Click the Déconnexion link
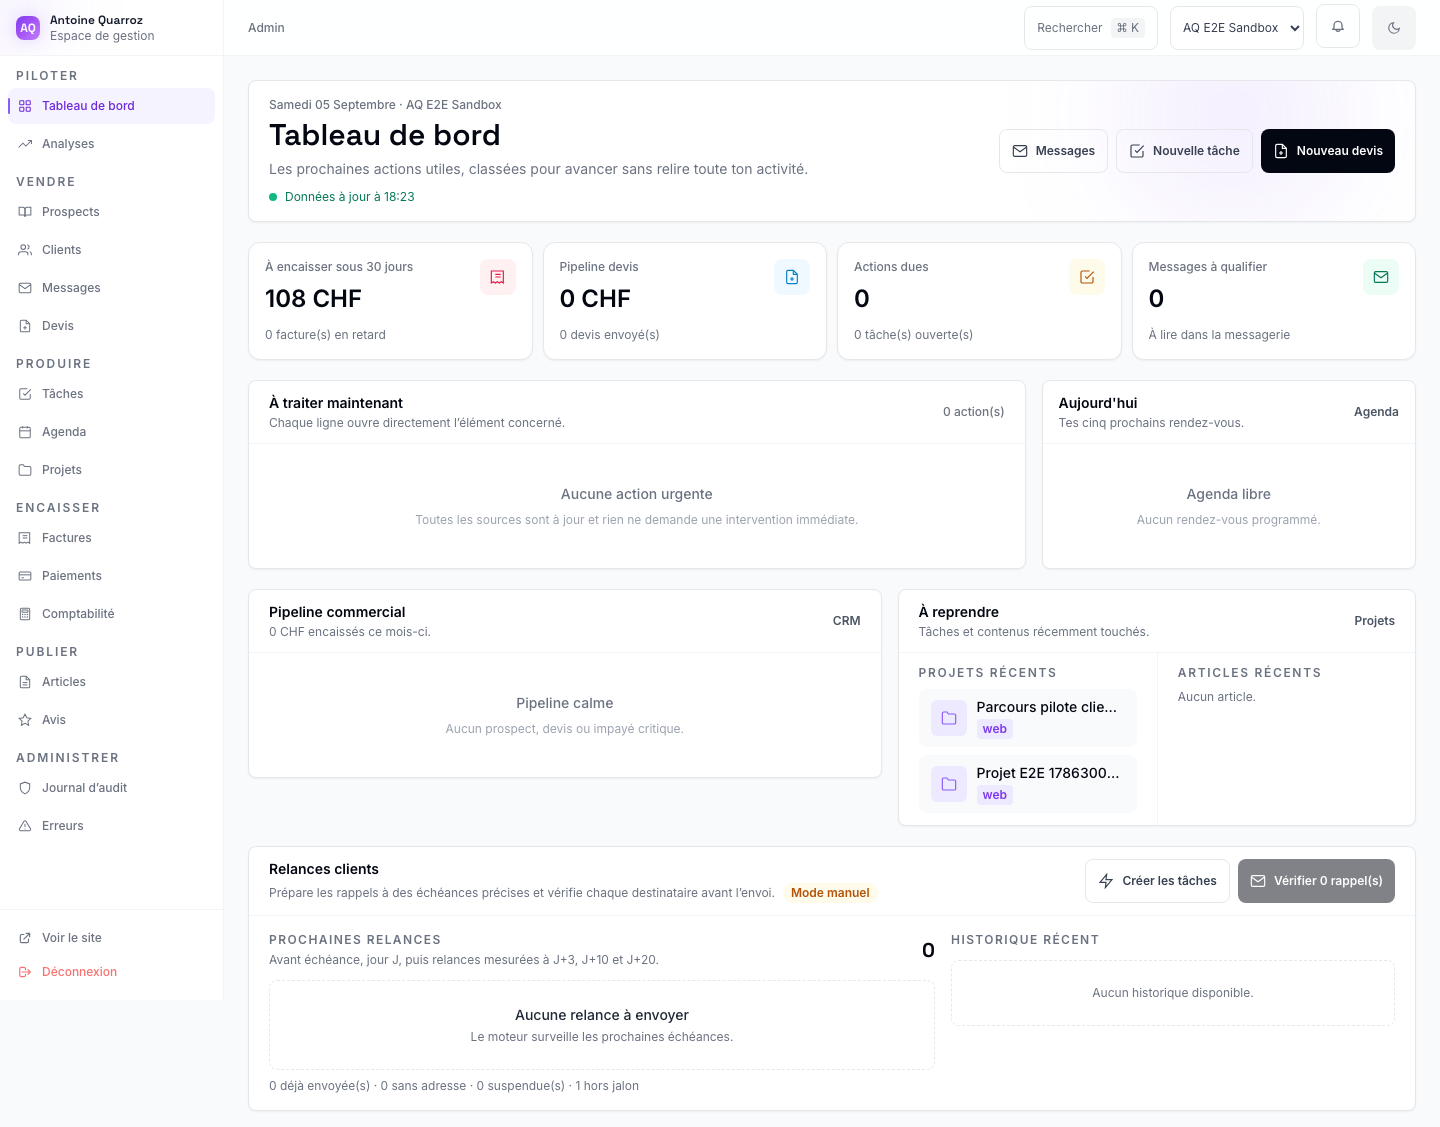Viewport: 1440px width, 1127px height. pyautogui.click(x=111, y=972)
